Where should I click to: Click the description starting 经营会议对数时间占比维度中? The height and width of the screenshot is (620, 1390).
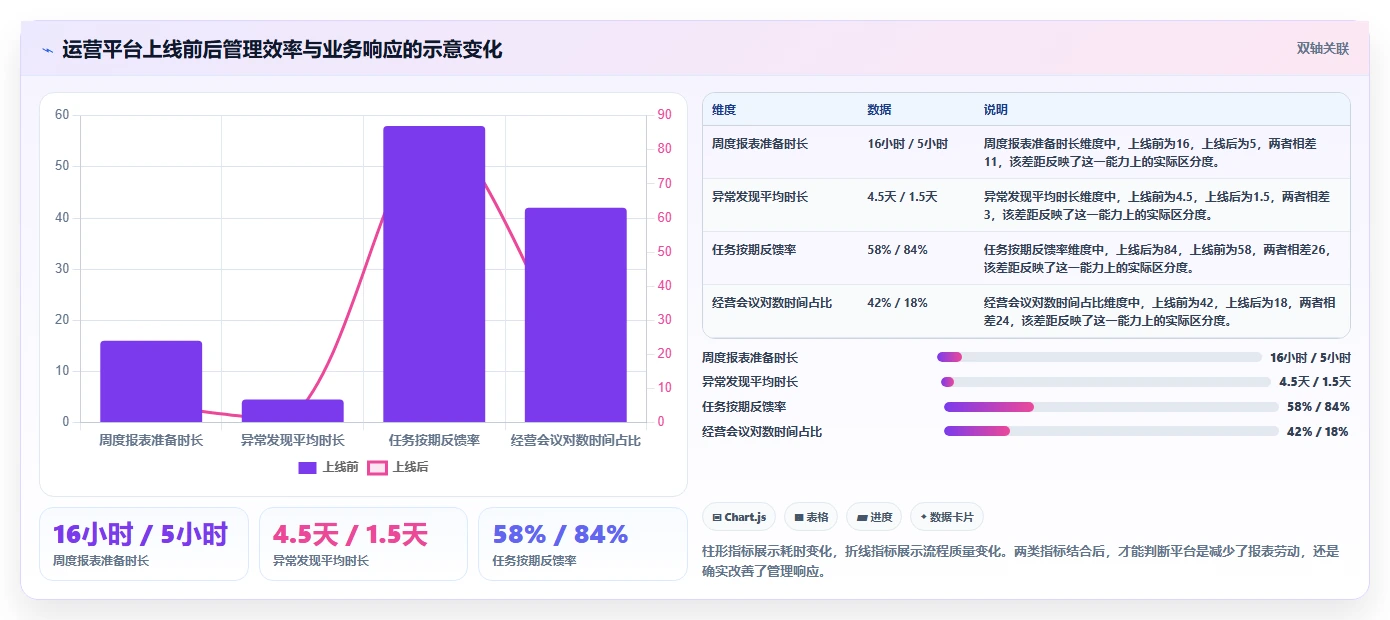click(x=1160, y=311)
